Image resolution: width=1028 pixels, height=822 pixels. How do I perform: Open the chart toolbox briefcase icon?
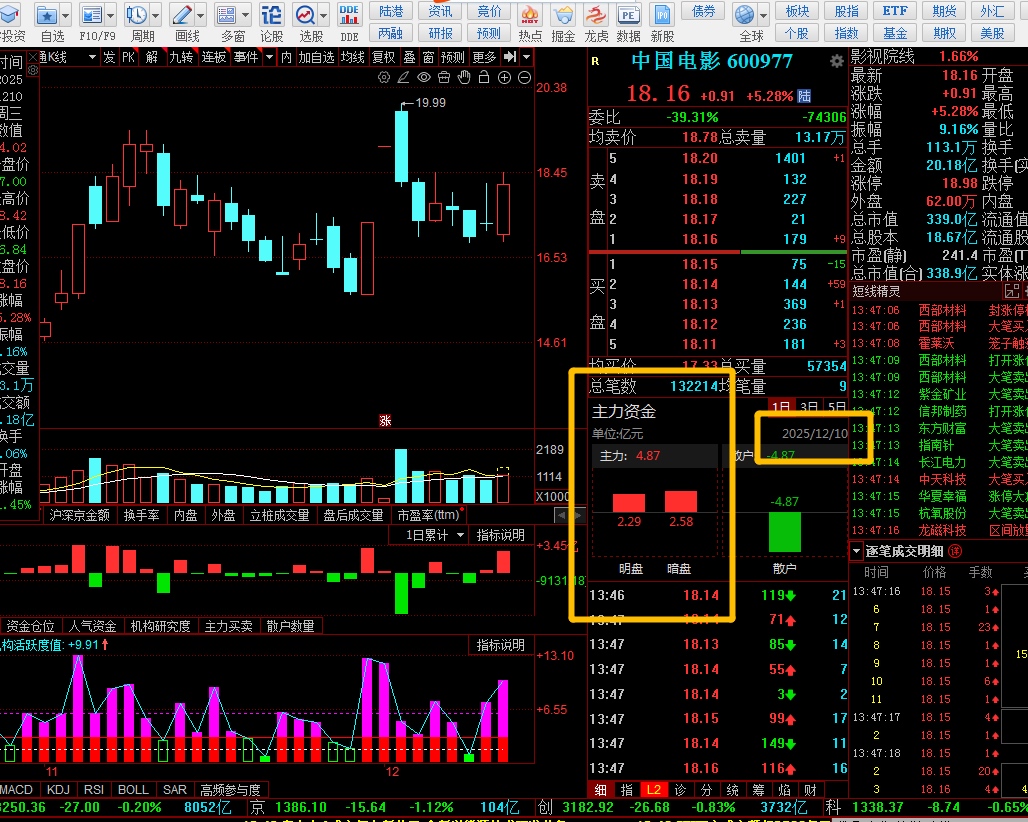click(444, 78)
